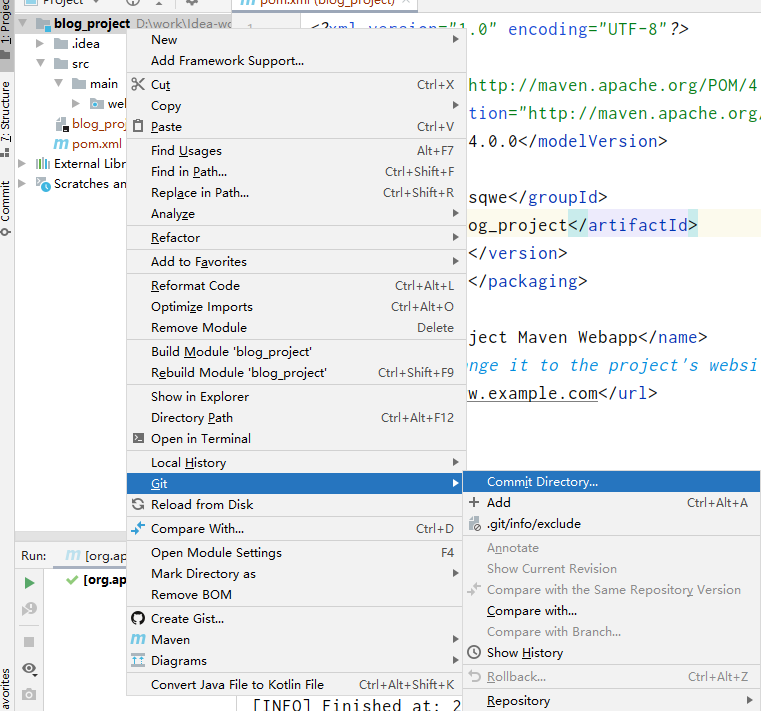Expand the External Libraries node
761x711 pixels.
(22, 164)
